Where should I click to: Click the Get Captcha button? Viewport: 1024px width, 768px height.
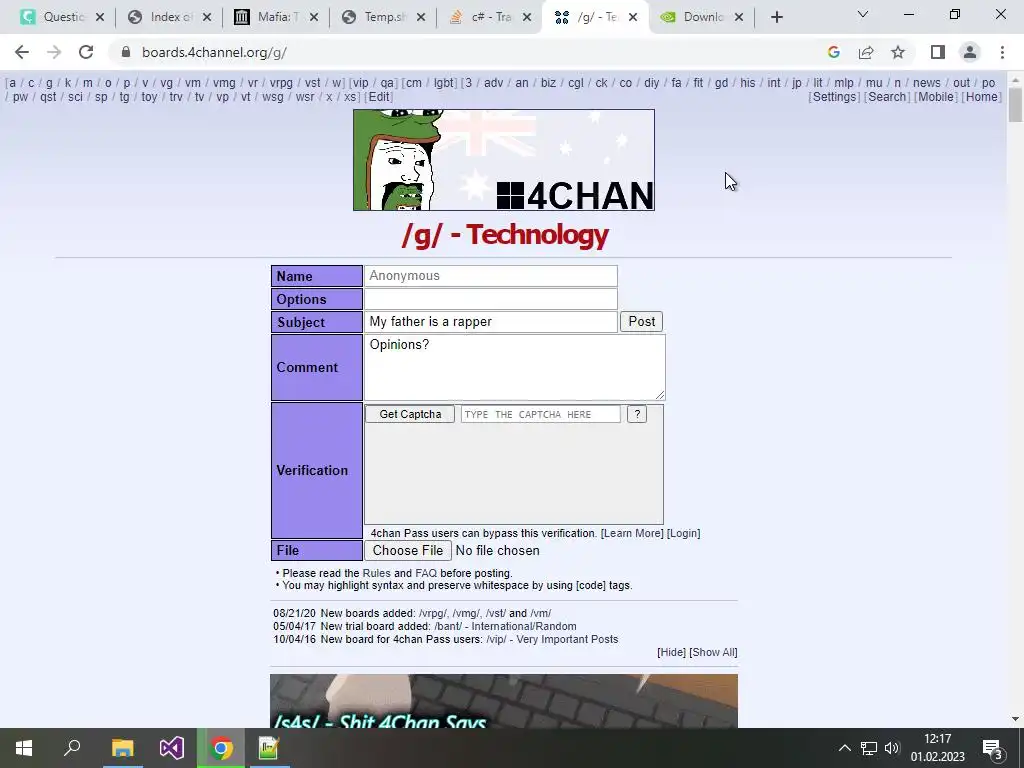(410, 414)
